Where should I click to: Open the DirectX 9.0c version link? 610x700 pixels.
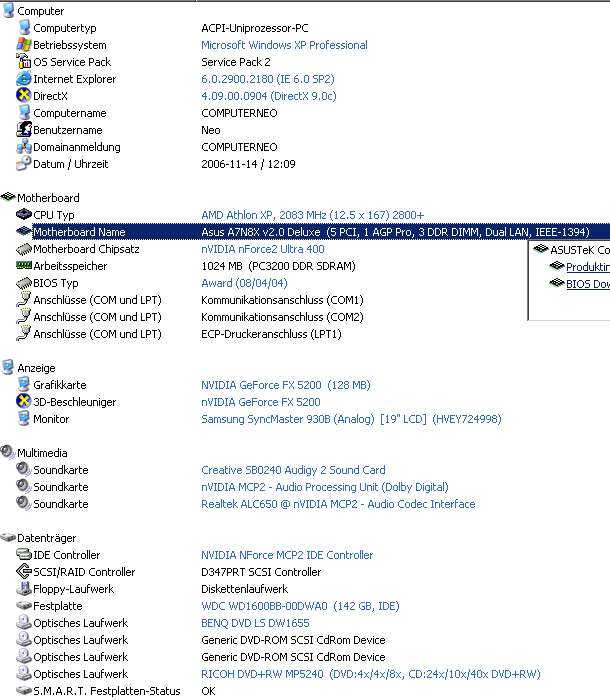(268, 96)
